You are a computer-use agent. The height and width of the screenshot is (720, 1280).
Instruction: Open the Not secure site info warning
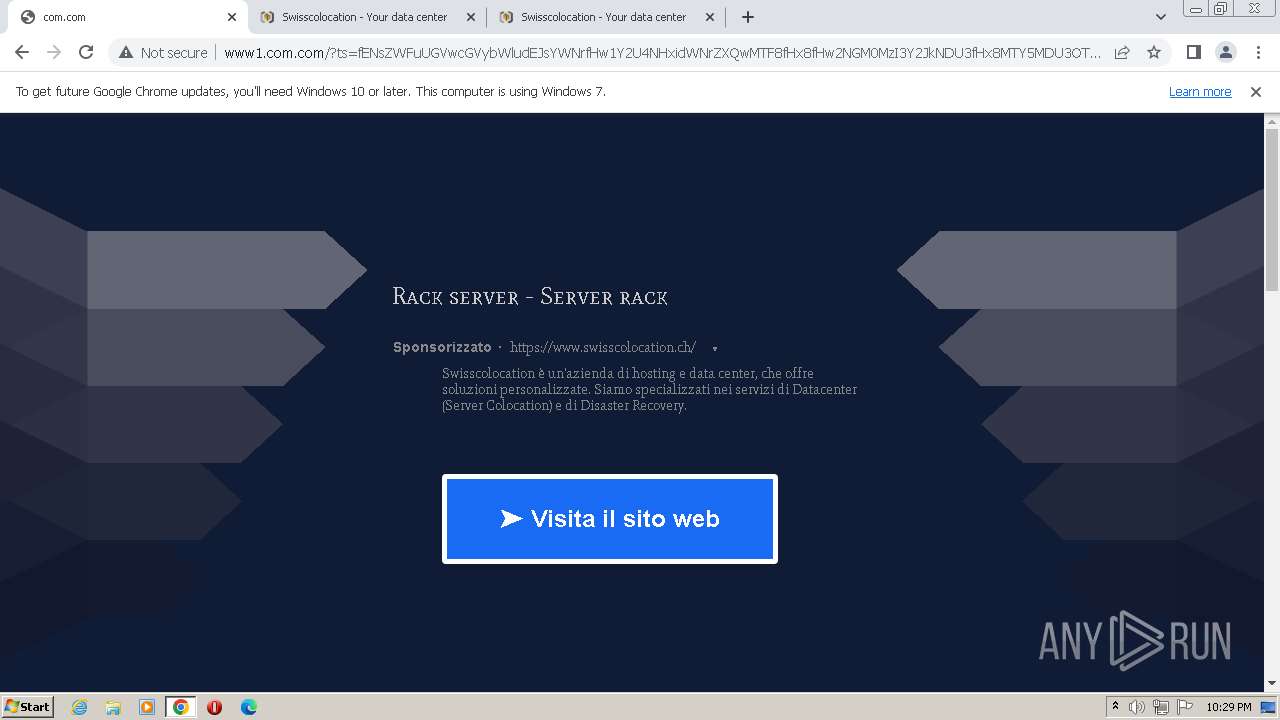[163, 53]
